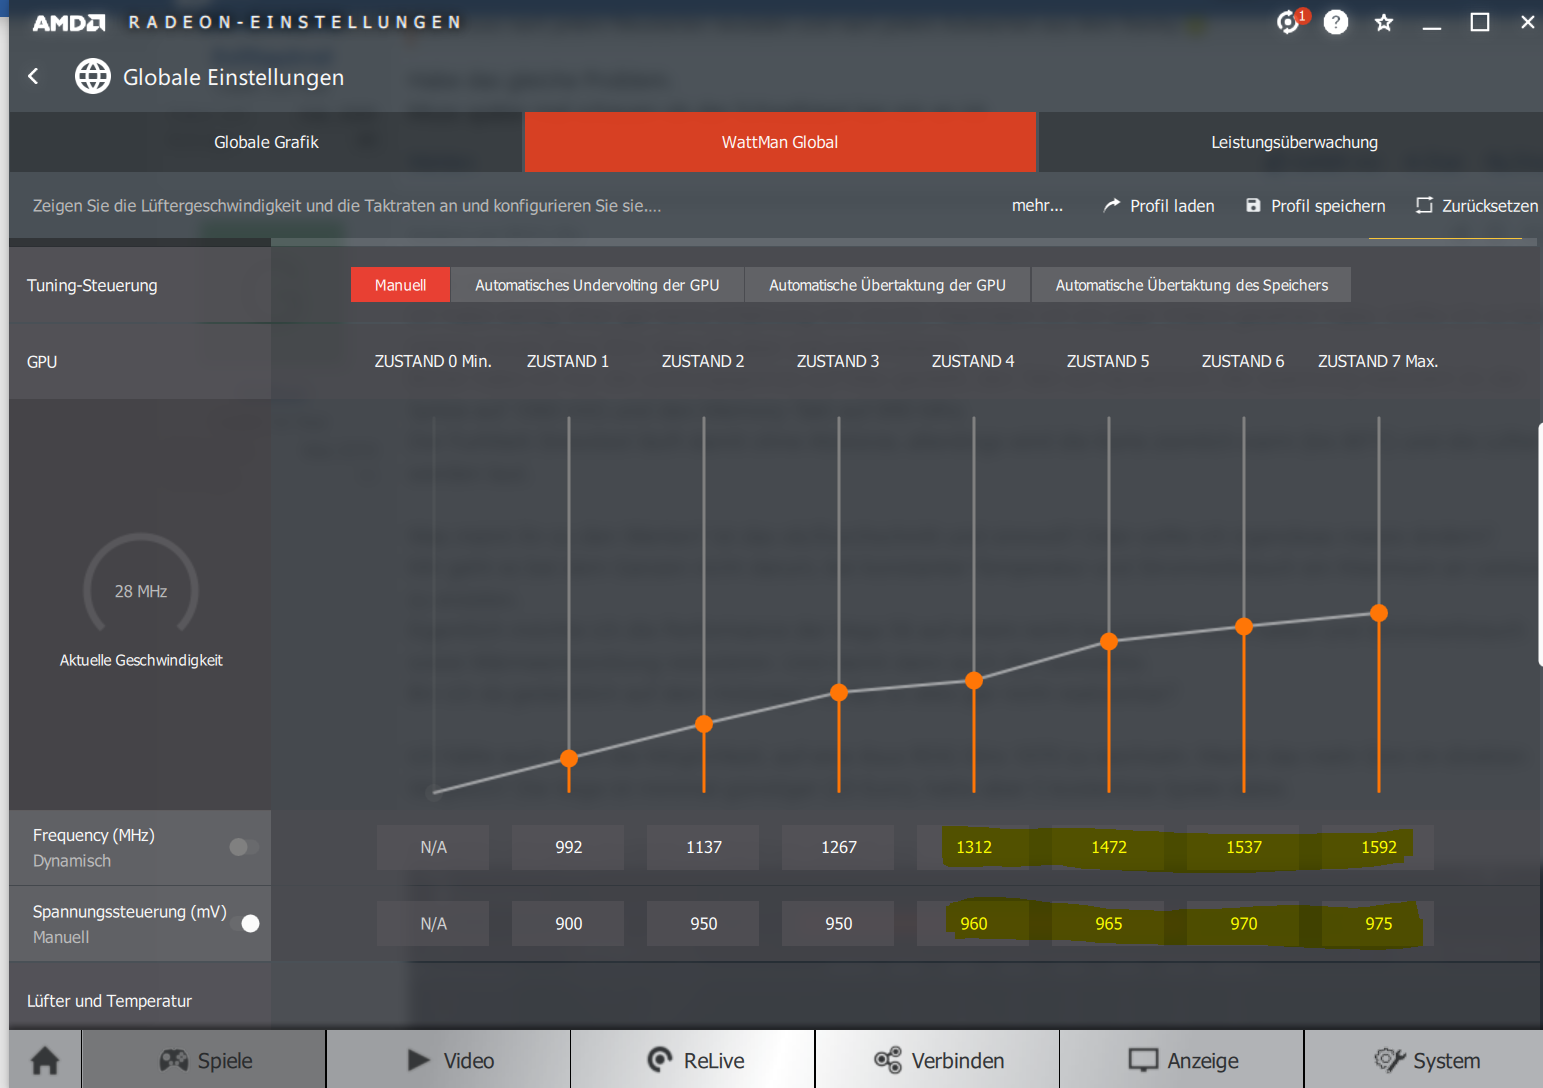Click the frequency field showing 1137
The image size is (1543, 1088).
703,847
